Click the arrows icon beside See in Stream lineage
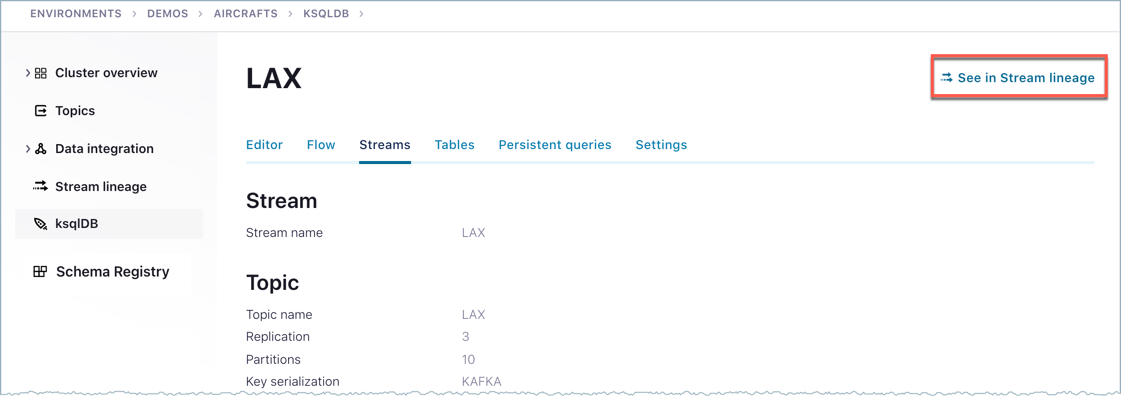The width and height of the screenshot is (1121, 397). (946, 77)
